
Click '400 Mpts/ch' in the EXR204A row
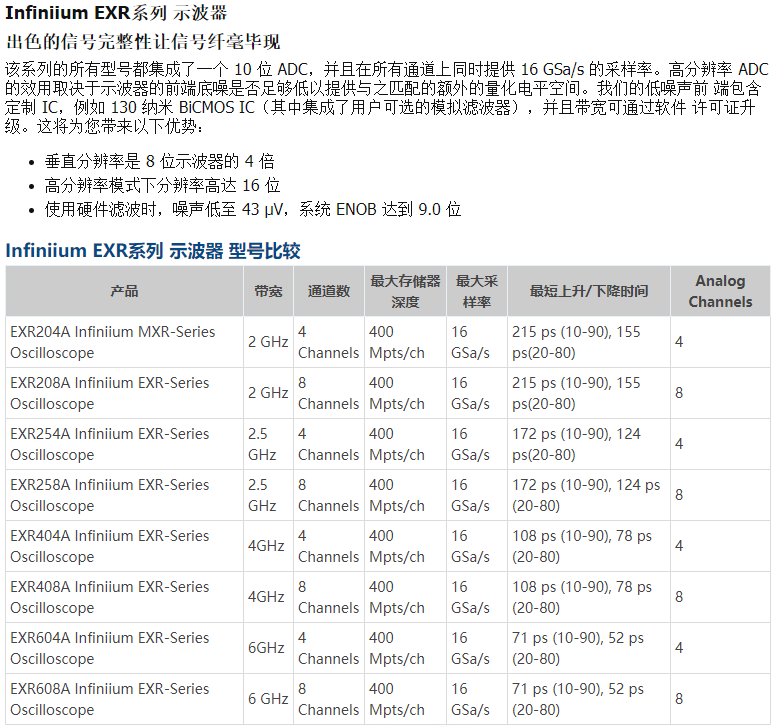click(397, 342)
